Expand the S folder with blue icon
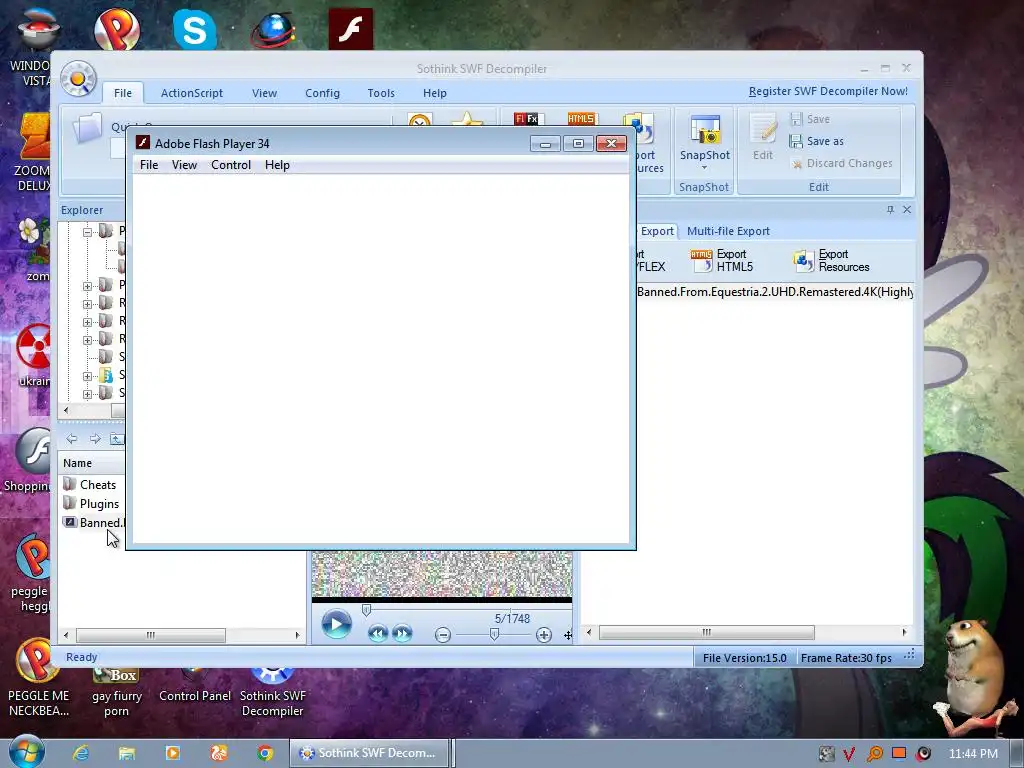Screen dimensions: 1024x768 tap(87, 376)
